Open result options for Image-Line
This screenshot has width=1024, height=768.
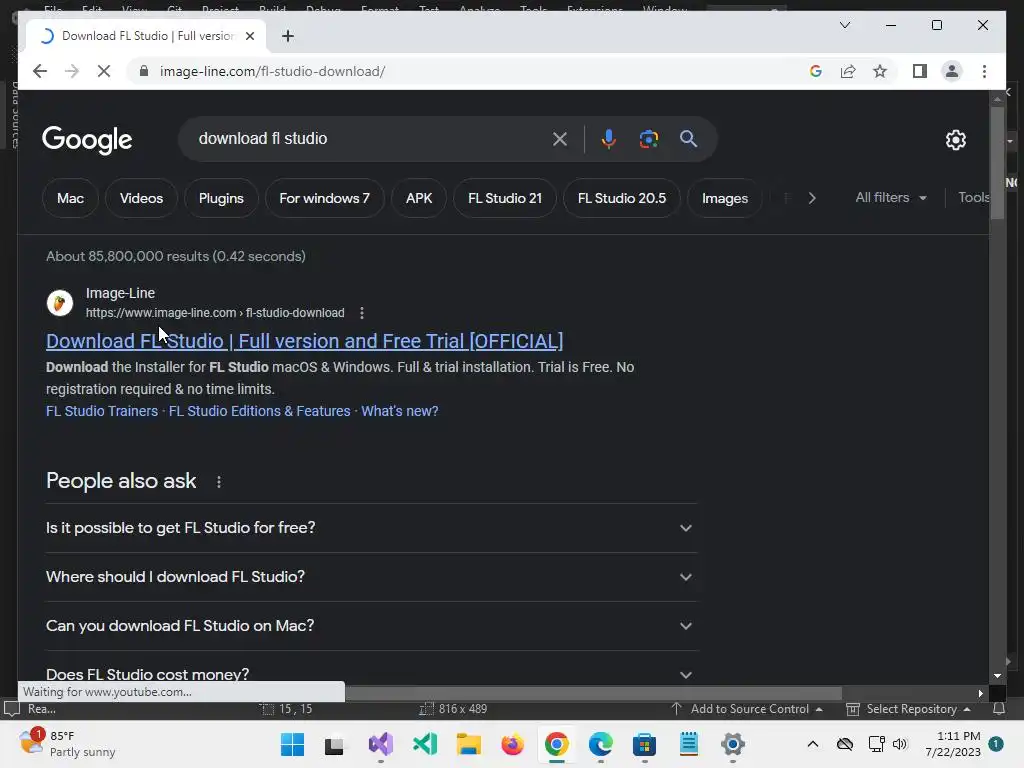point(362,313)
